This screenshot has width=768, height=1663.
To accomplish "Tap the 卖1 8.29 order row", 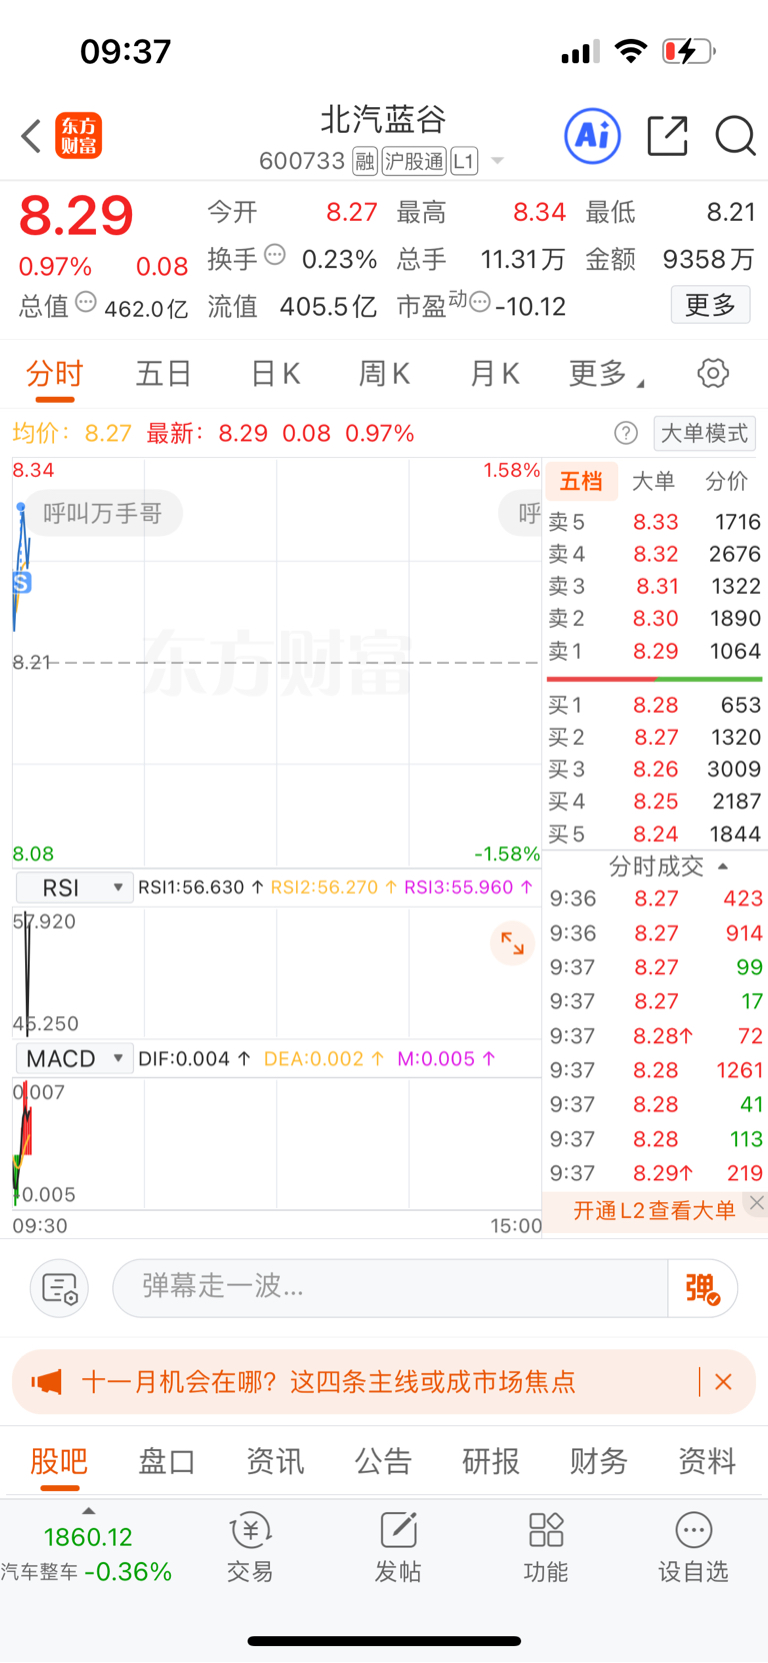I will (655, 651).
